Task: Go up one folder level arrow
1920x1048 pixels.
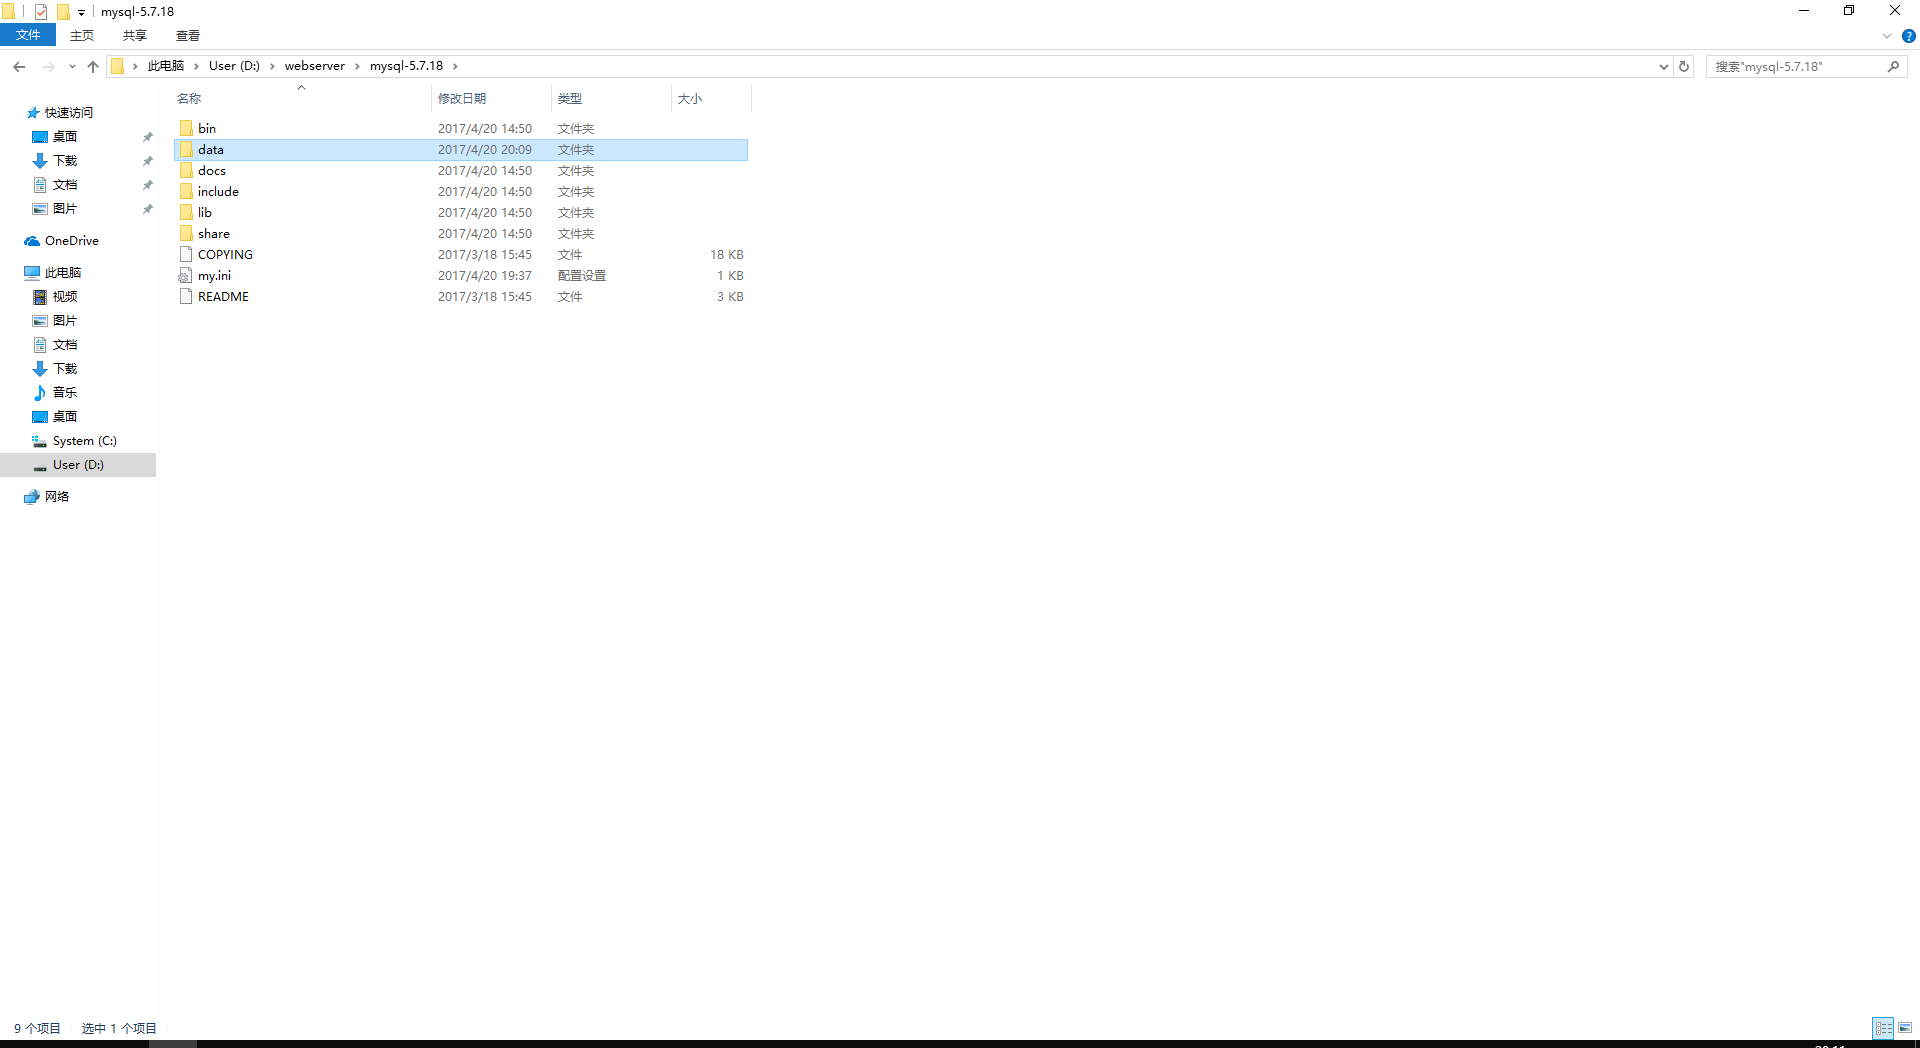Action: point(93,66)
